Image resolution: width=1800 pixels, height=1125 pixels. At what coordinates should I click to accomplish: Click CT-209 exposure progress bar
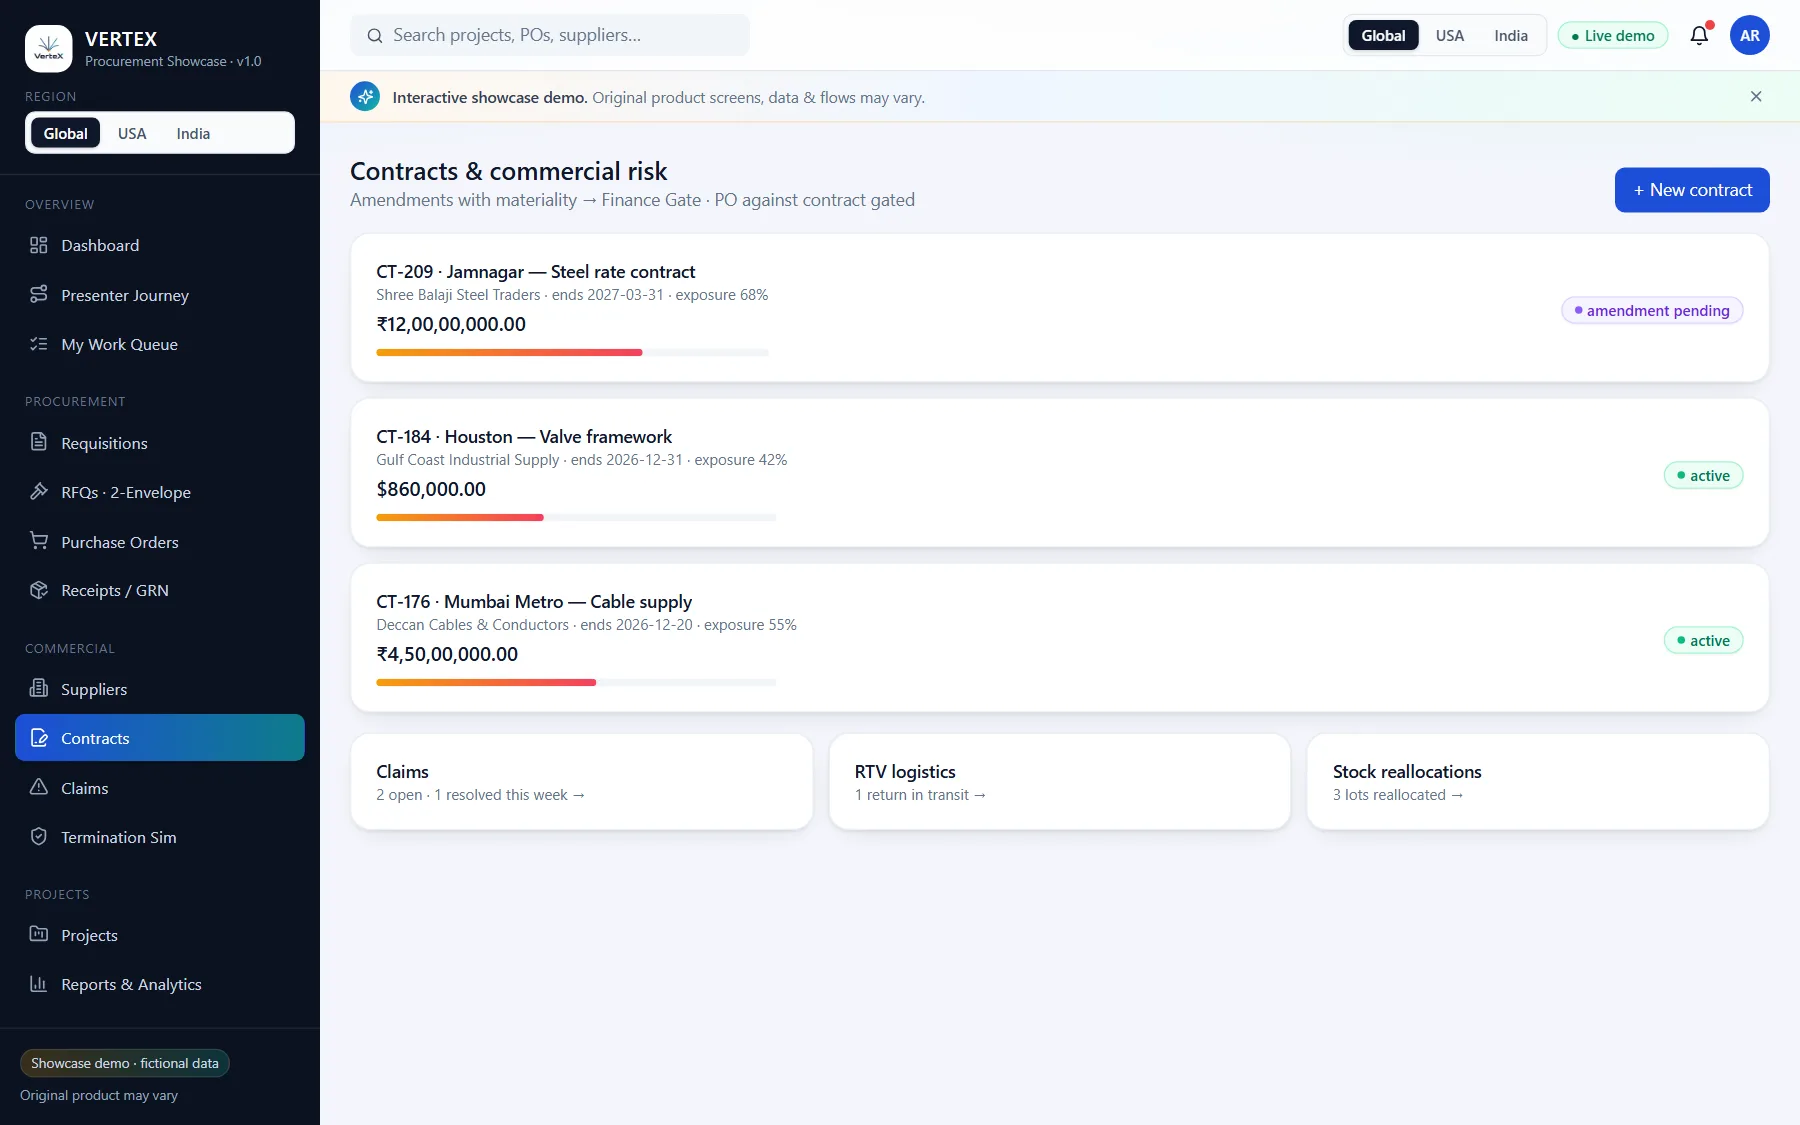pyautogui.click(x=572, y=352)
